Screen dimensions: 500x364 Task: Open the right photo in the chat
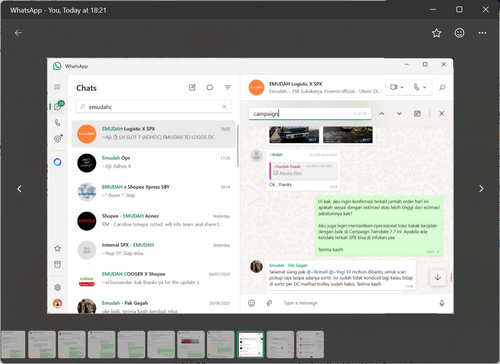[348, 134]
